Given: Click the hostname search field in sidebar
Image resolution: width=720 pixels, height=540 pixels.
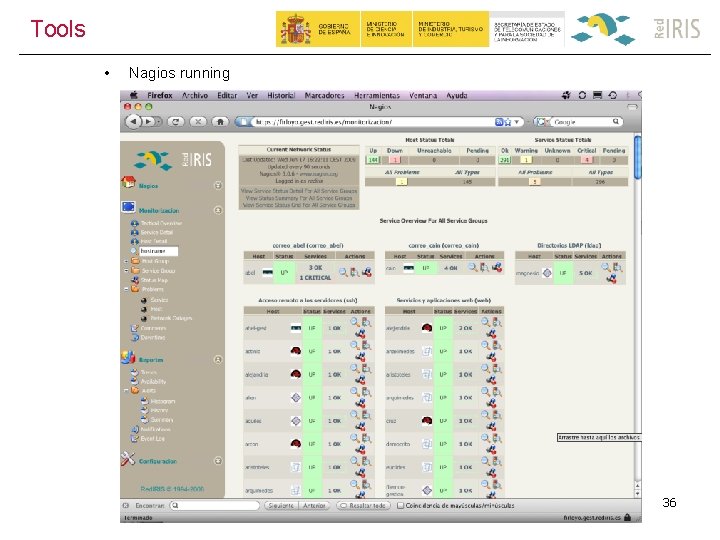Looking at the screenshot, I should click(158, 251).
